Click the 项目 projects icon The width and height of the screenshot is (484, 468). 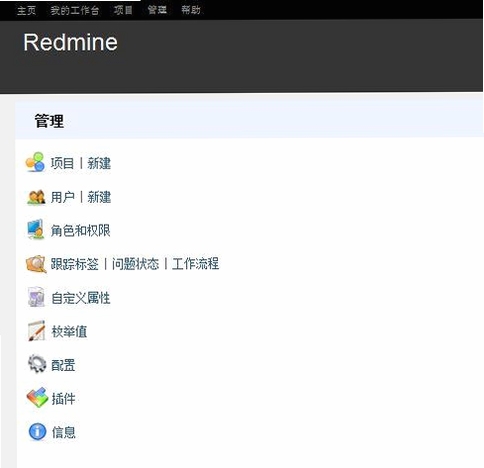35,162
